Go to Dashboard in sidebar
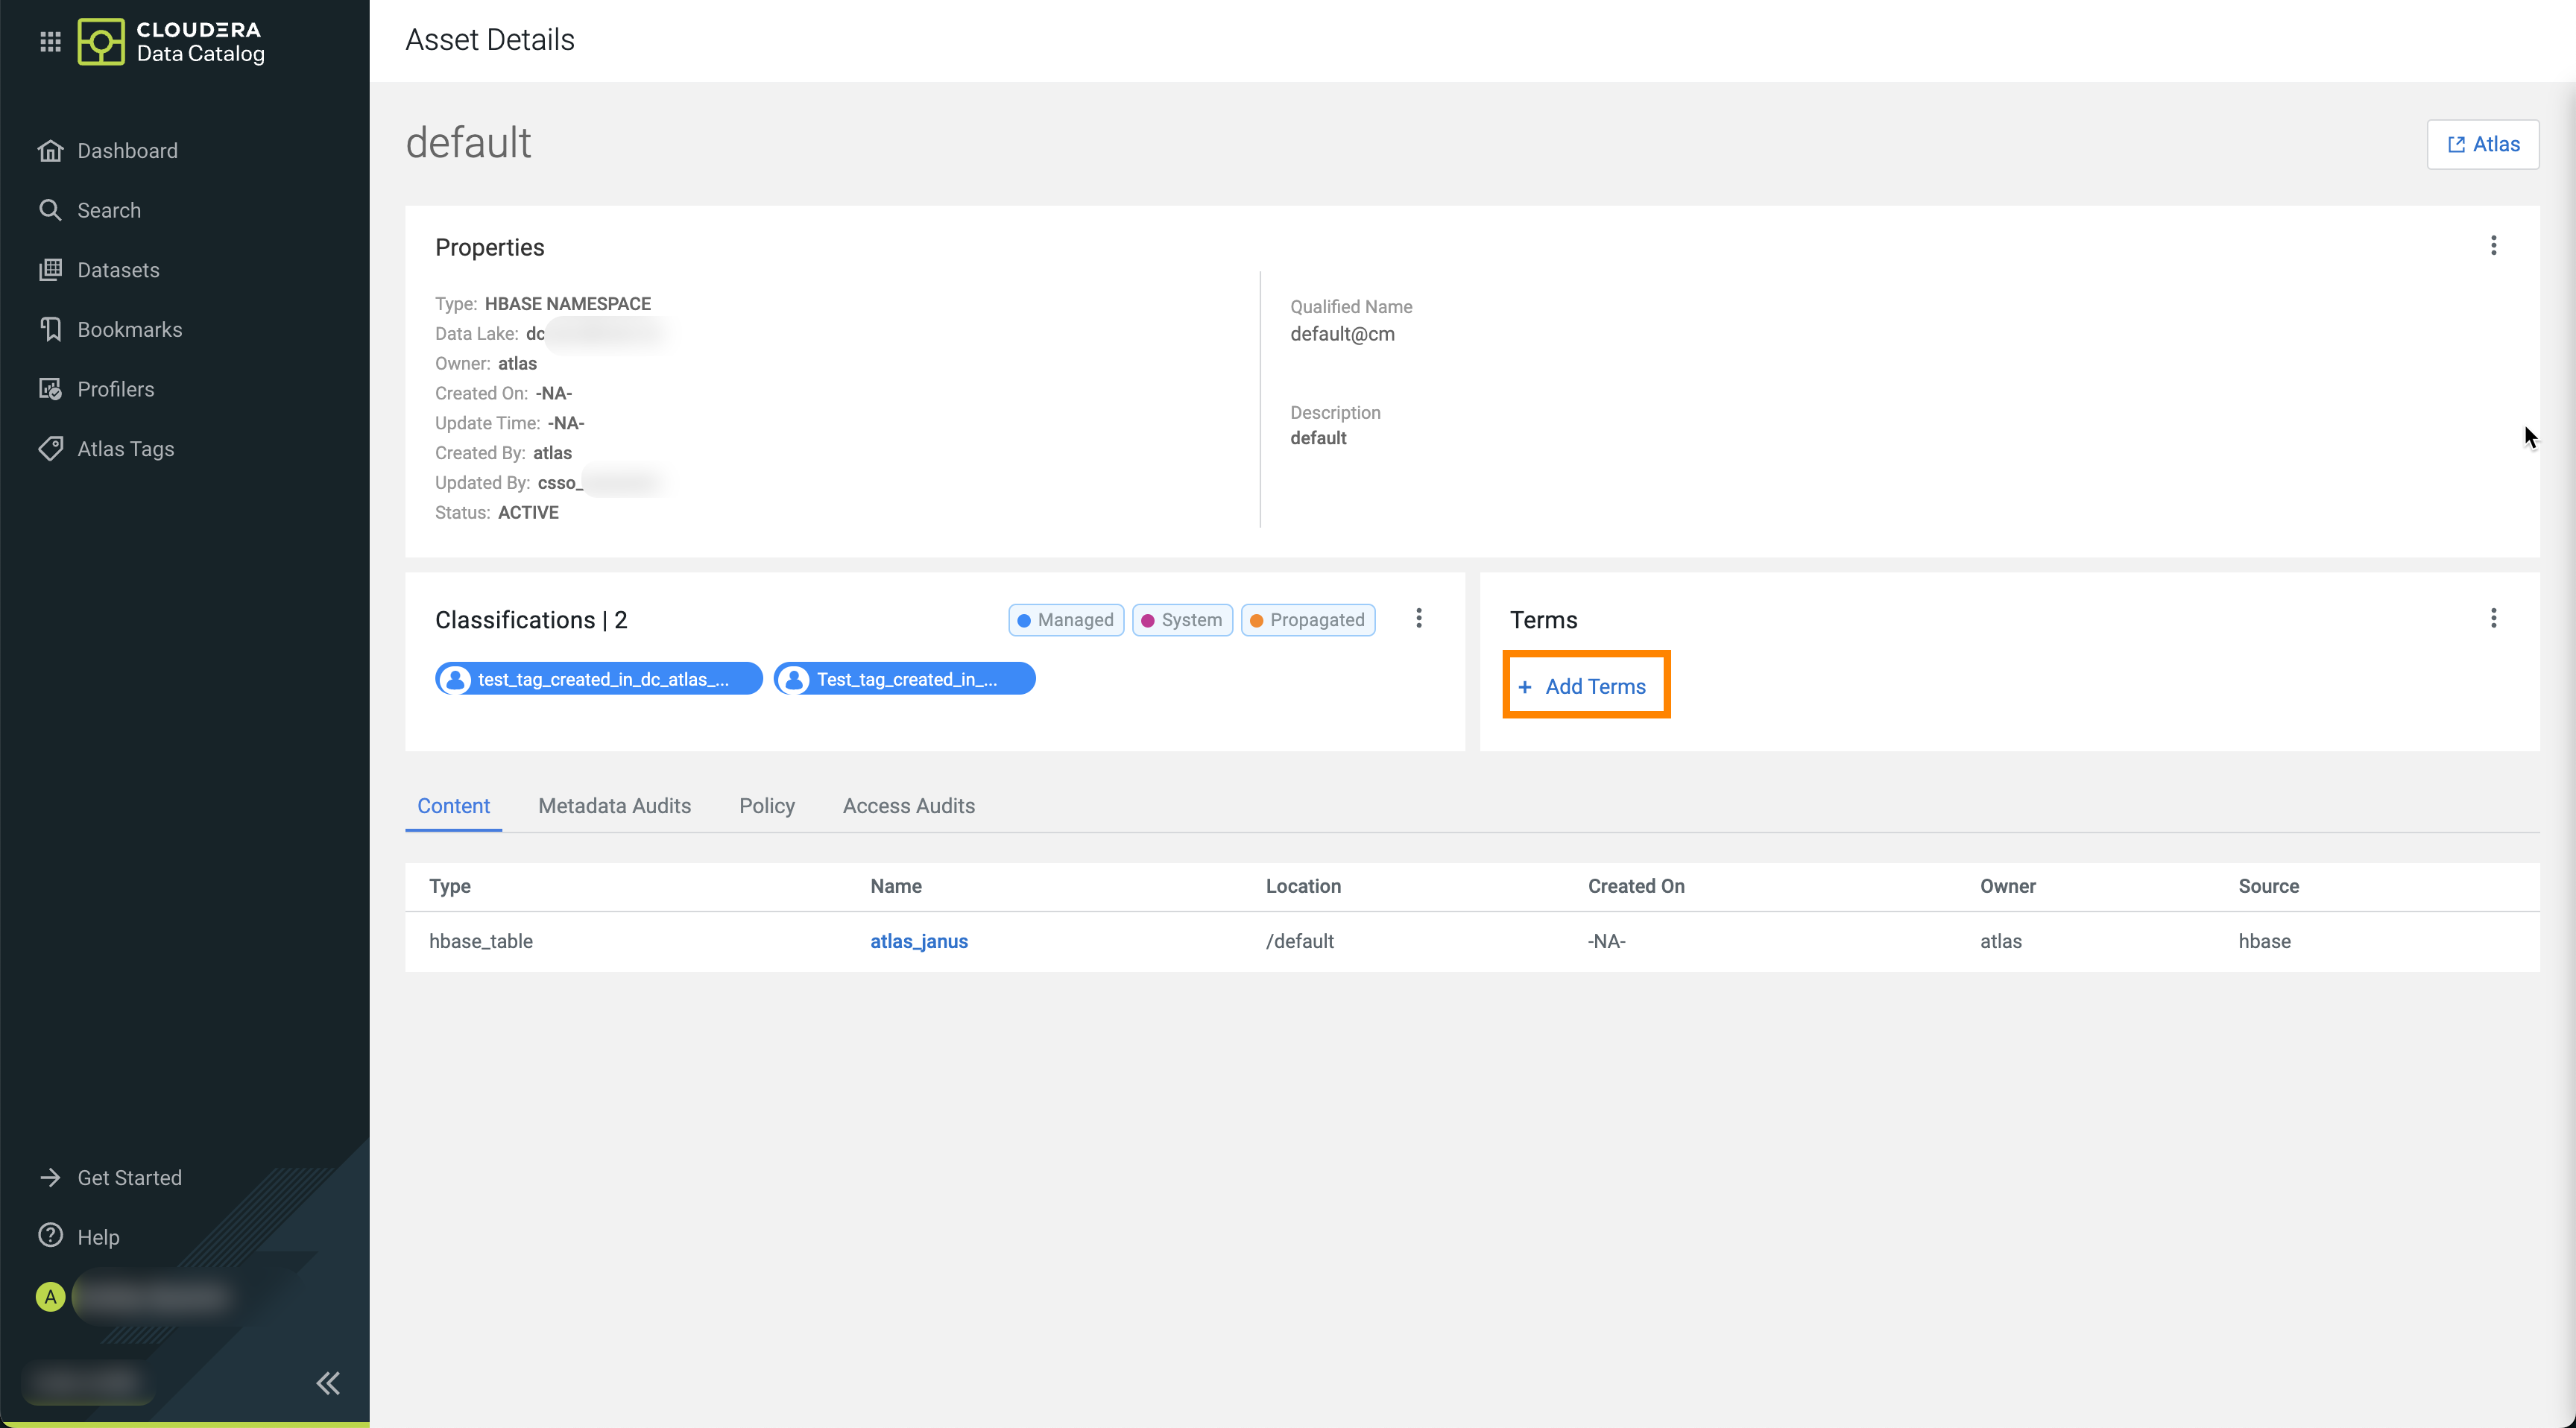This screenshot has height=1428, width=2576. (127, 151)
